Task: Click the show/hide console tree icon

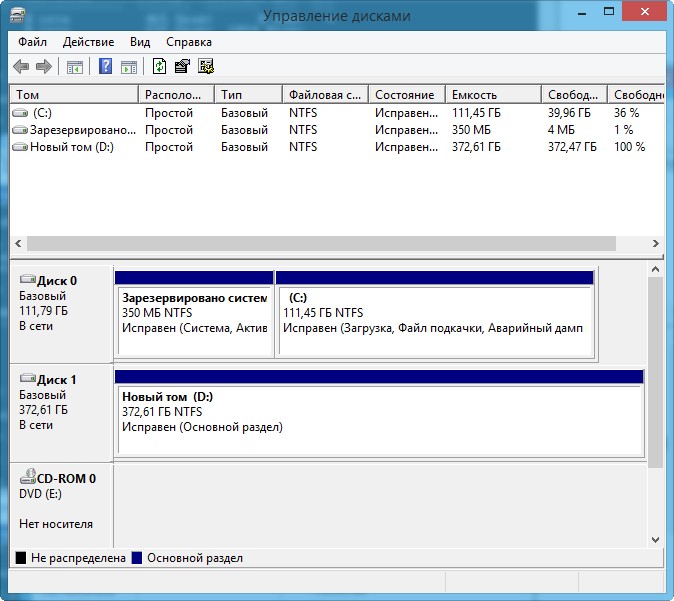Action: pos(74,67)
